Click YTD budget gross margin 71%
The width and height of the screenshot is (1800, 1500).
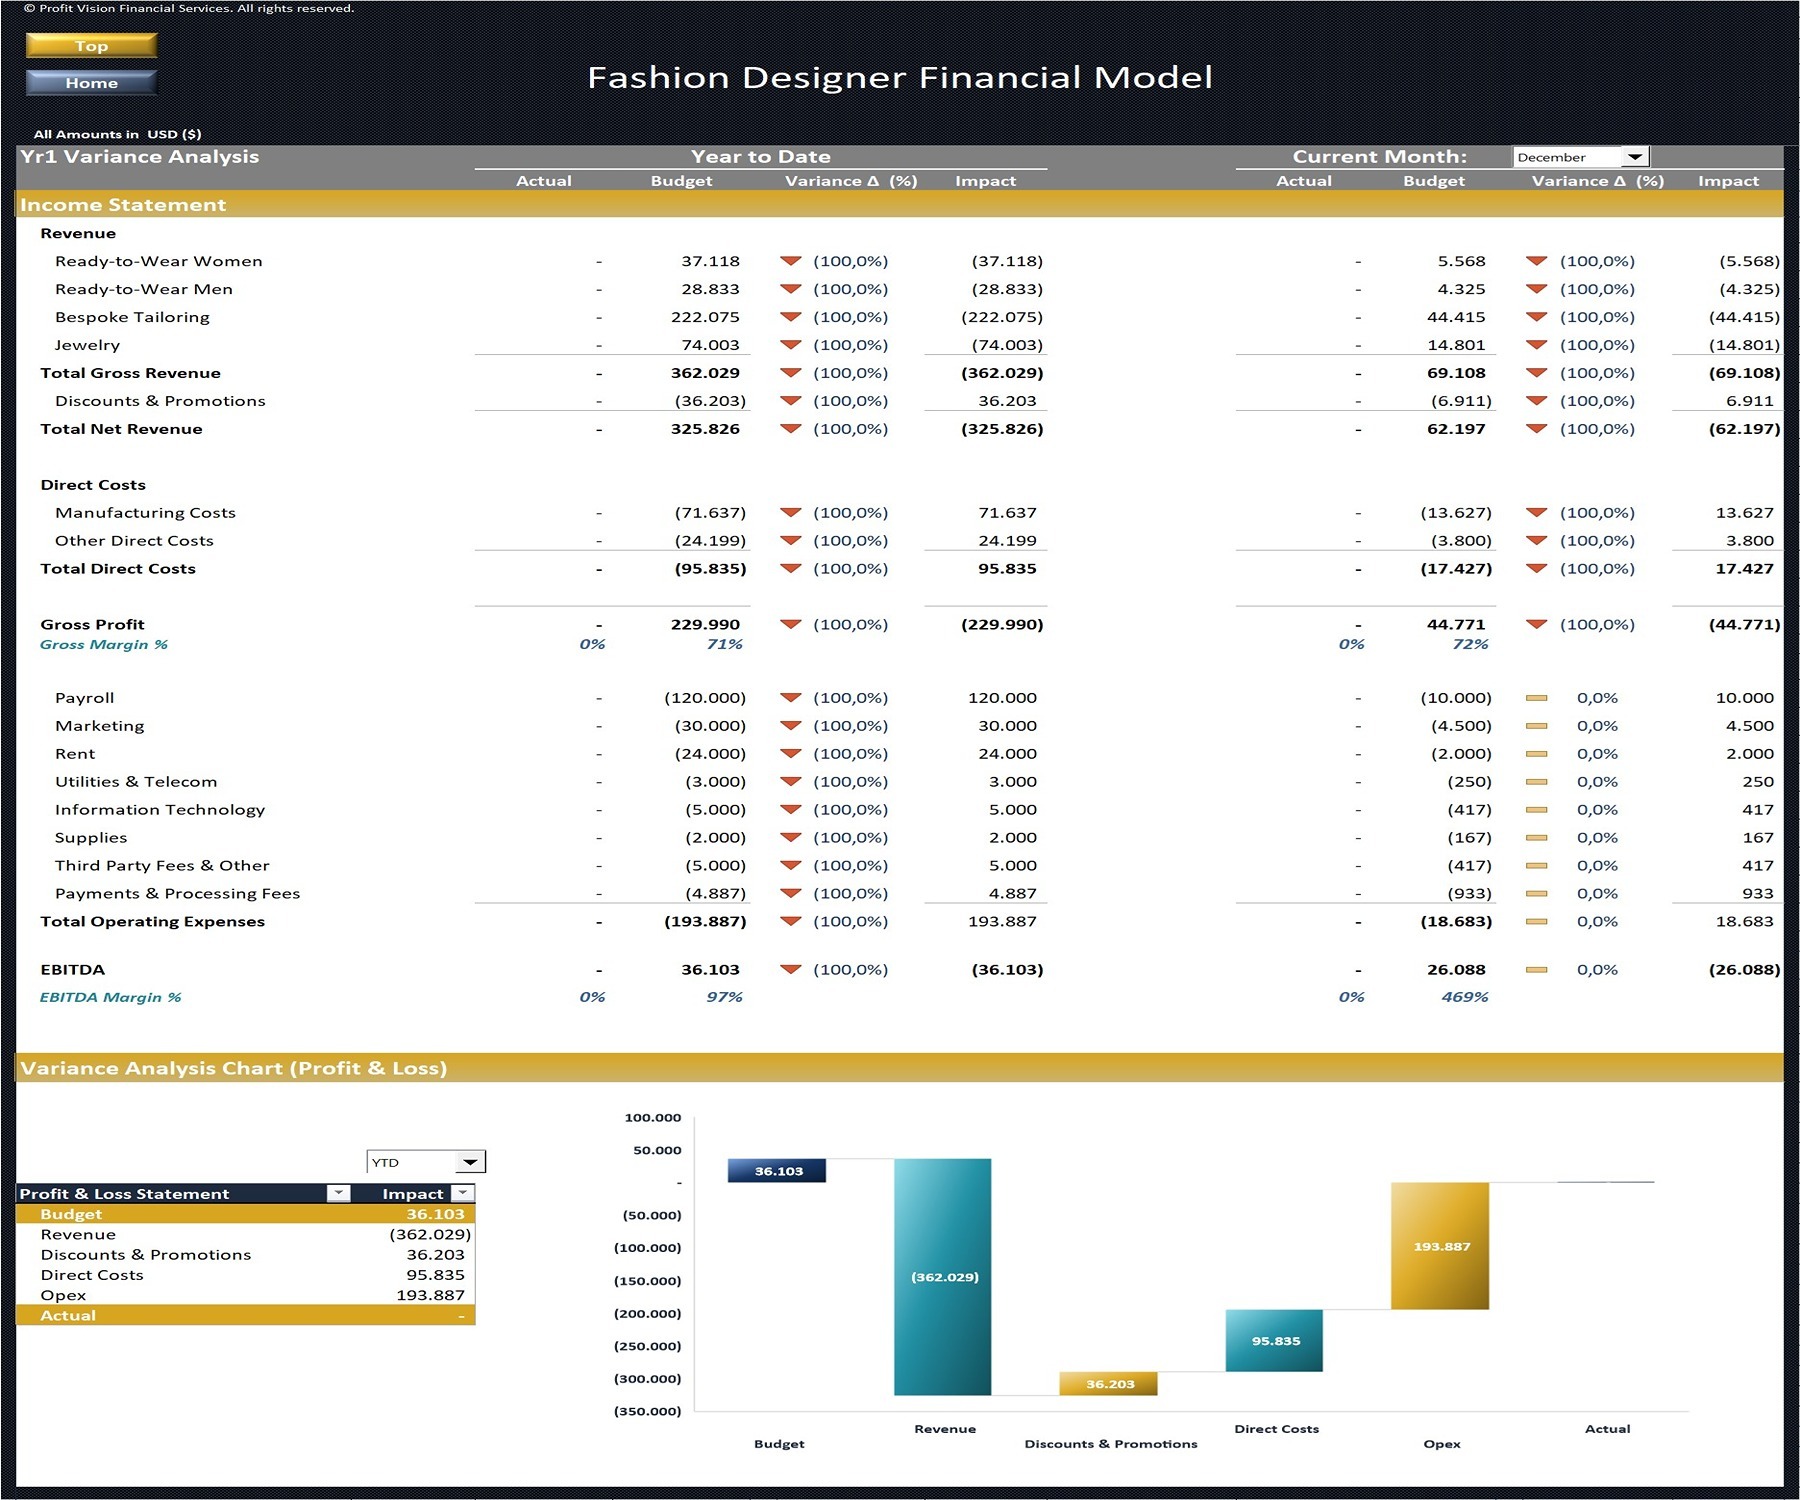coord(724,644)
